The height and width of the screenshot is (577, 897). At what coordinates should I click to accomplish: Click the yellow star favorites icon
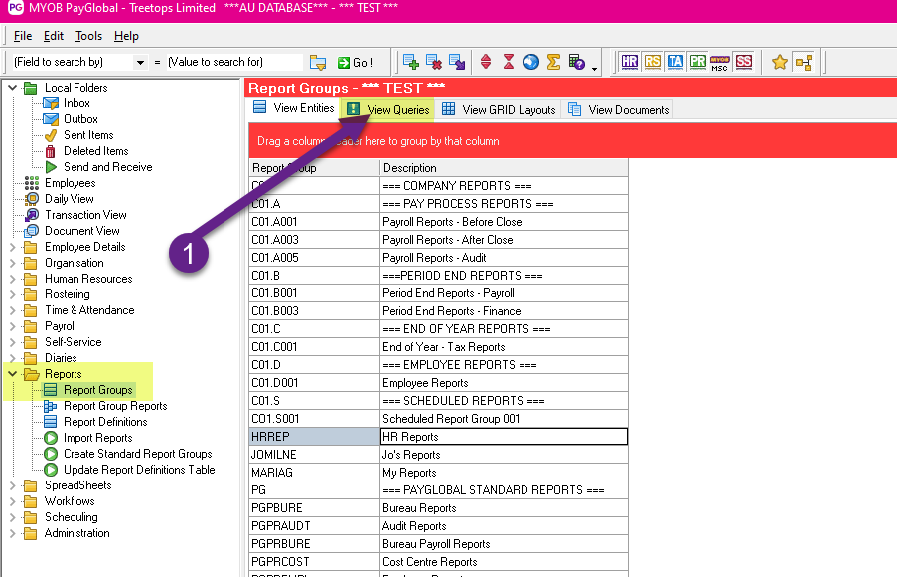tap(780, 62)
